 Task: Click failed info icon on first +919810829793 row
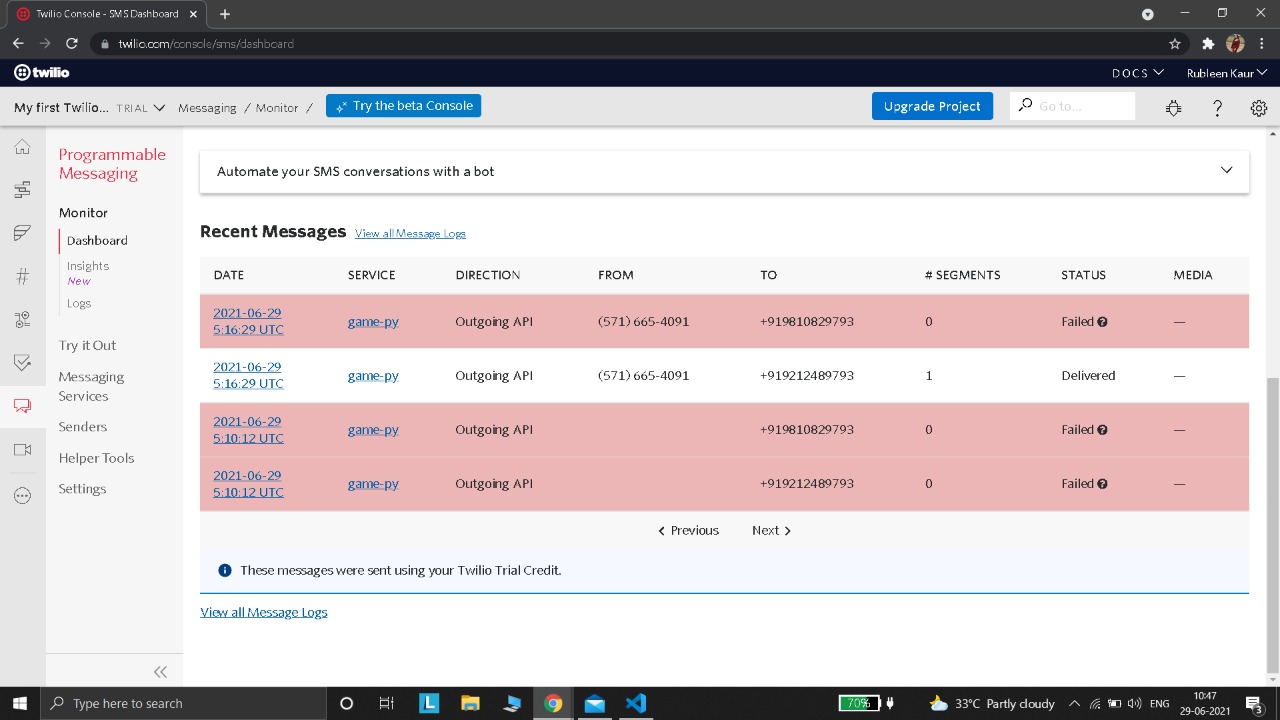(1102, 322)
